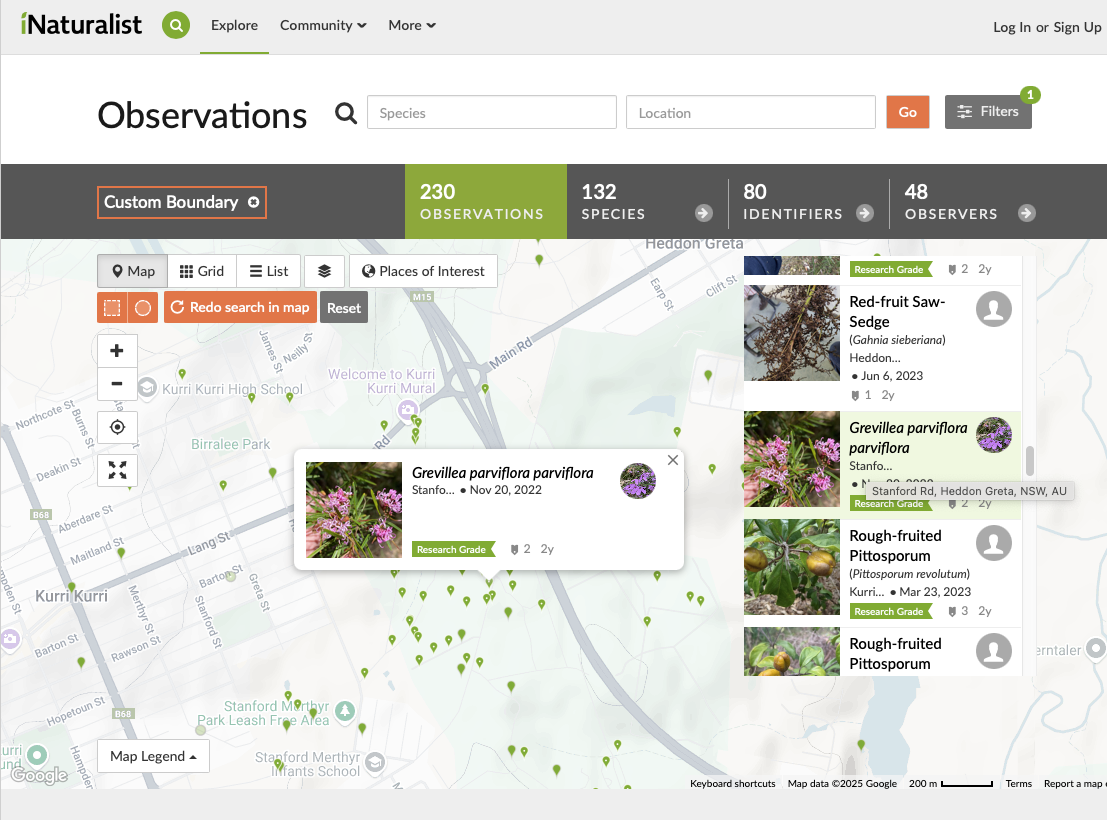Screen dimensions: 1107x820
Task: Click the green search magnifier icon
Action: (x=176, y=26)
